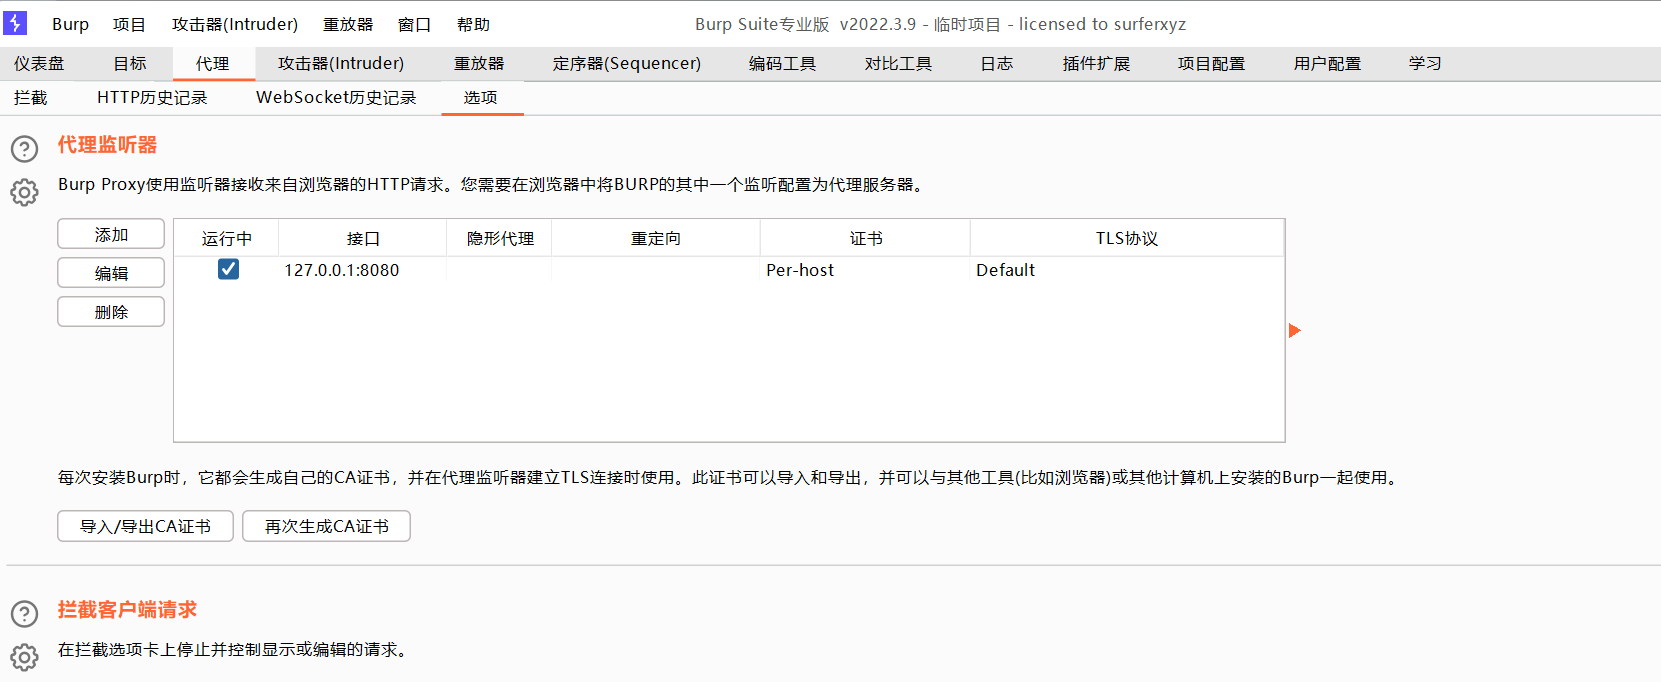Open the 编码工具 tab
Image resolution: width=1661 pixels, height=682 pixels.
point(782,63)
